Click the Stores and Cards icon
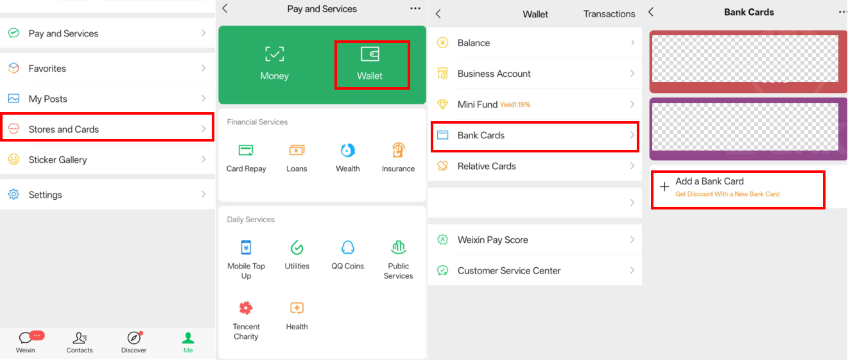This screenshot has width=848, height=360. (14, 129)
